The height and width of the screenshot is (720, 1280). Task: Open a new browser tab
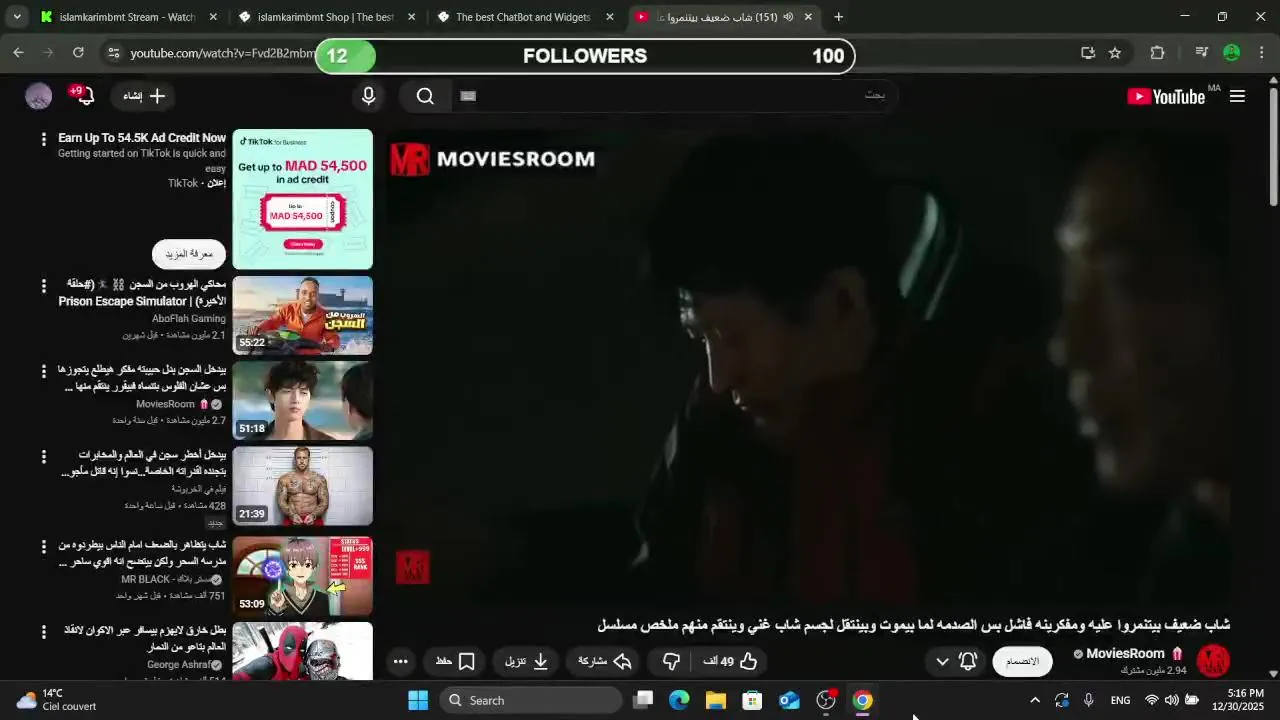coord(838,17)
